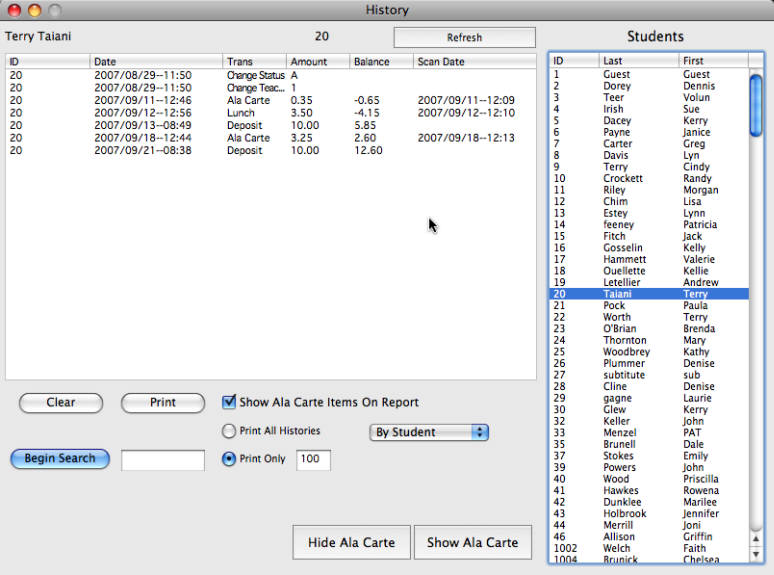Open the By Student dropdown
Screen dimensions: 774x575
point(429,432)
